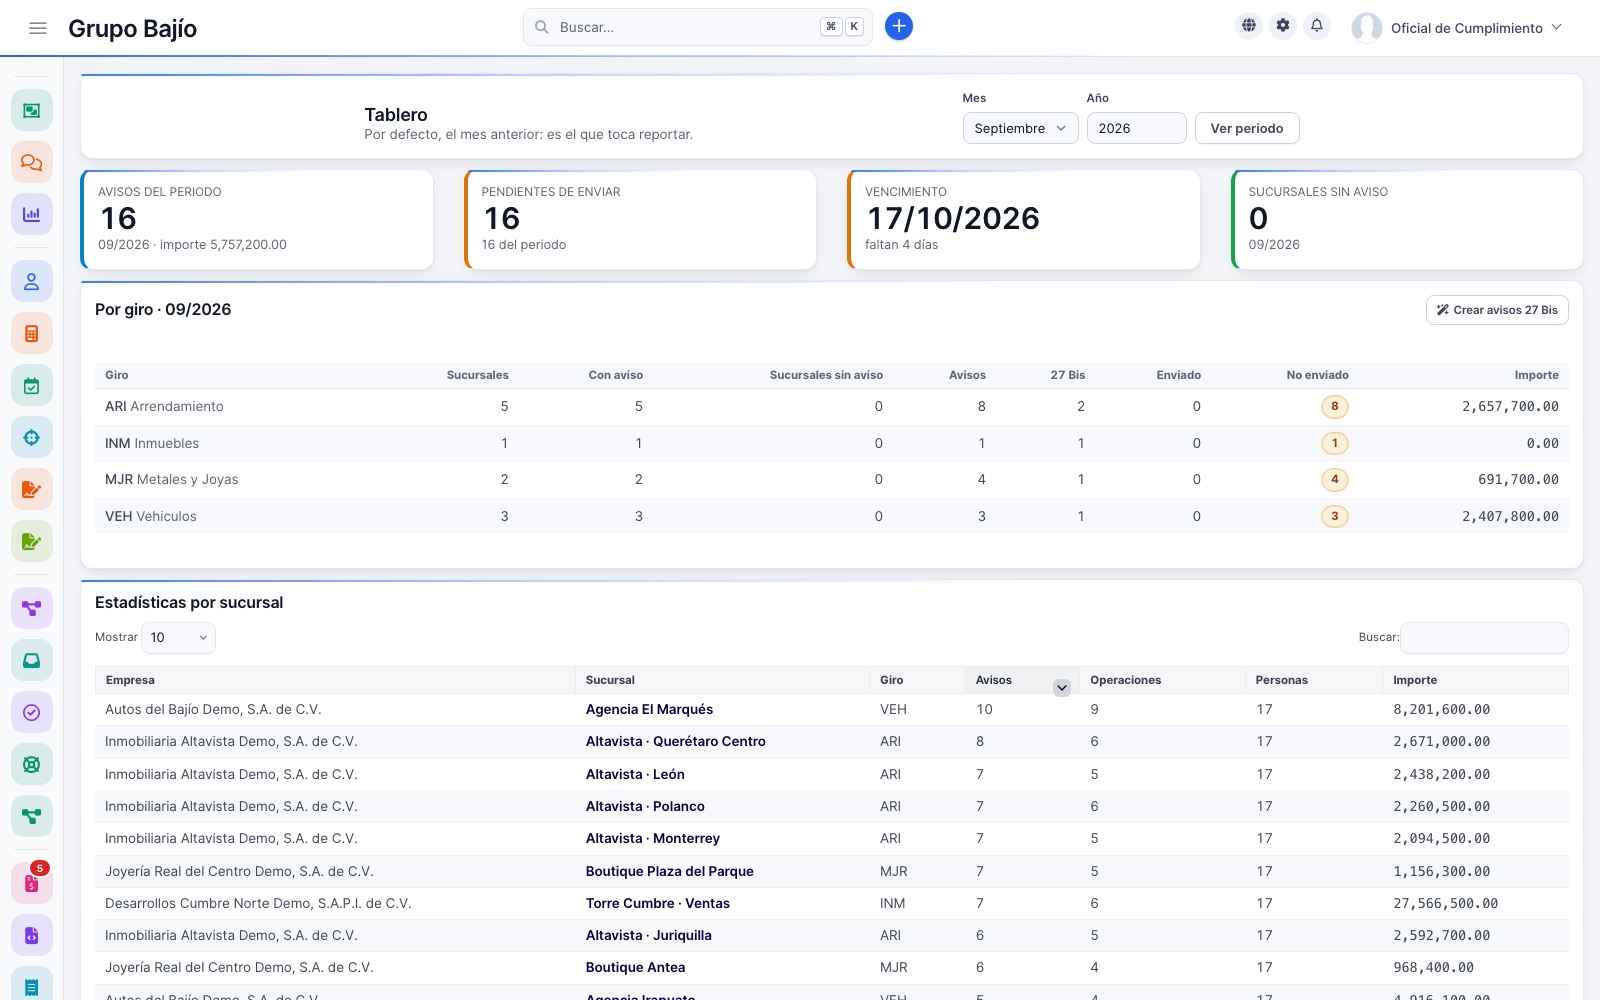Click the No enviado badge 4 for MJR
The width and height of the screenshot is (1600, 1000).
pyautogui.click(x=1334, y=479)
